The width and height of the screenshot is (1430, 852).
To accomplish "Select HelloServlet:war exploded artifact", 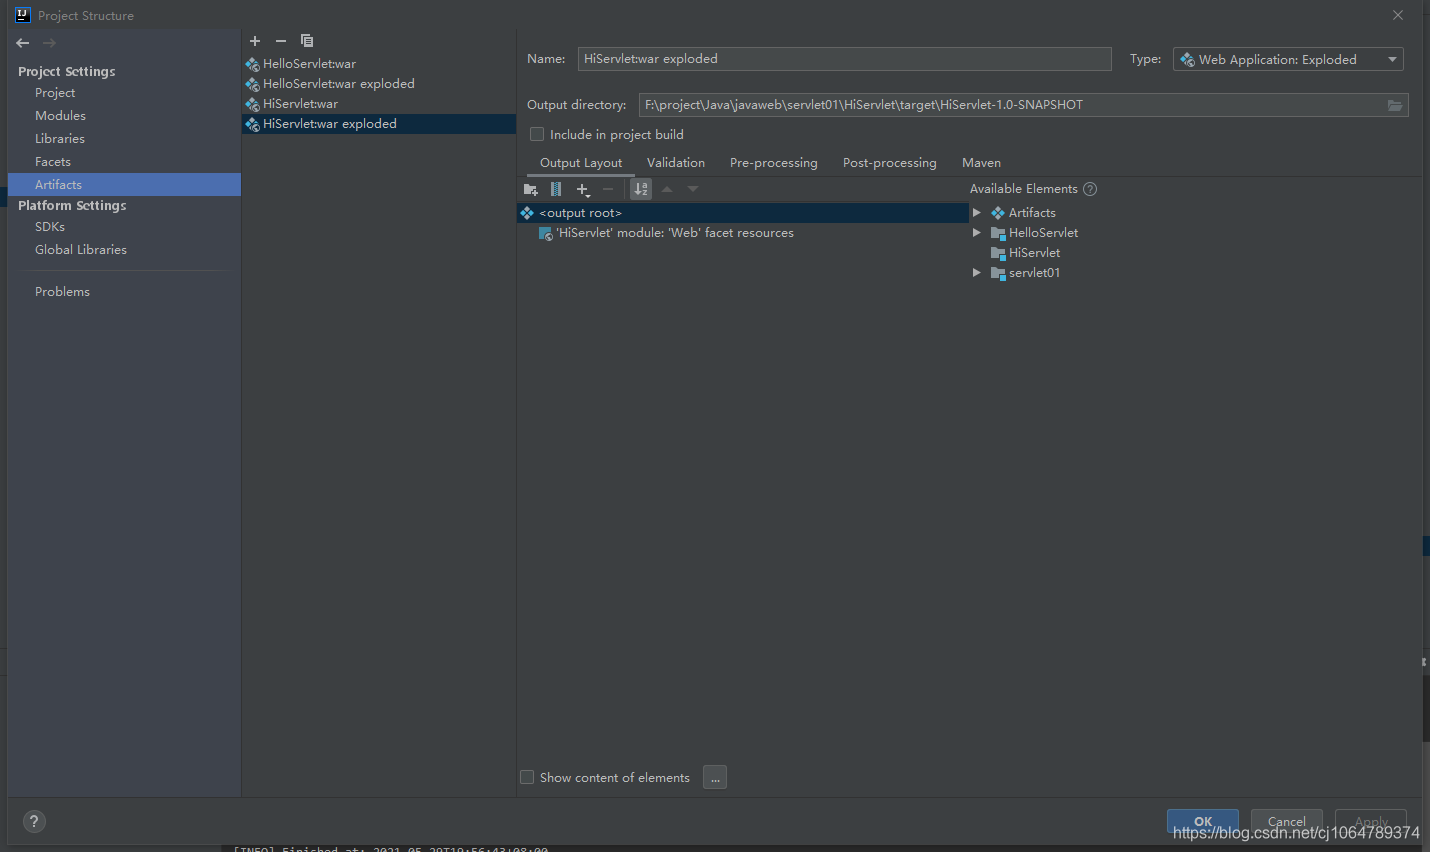I will pos(338,84).
